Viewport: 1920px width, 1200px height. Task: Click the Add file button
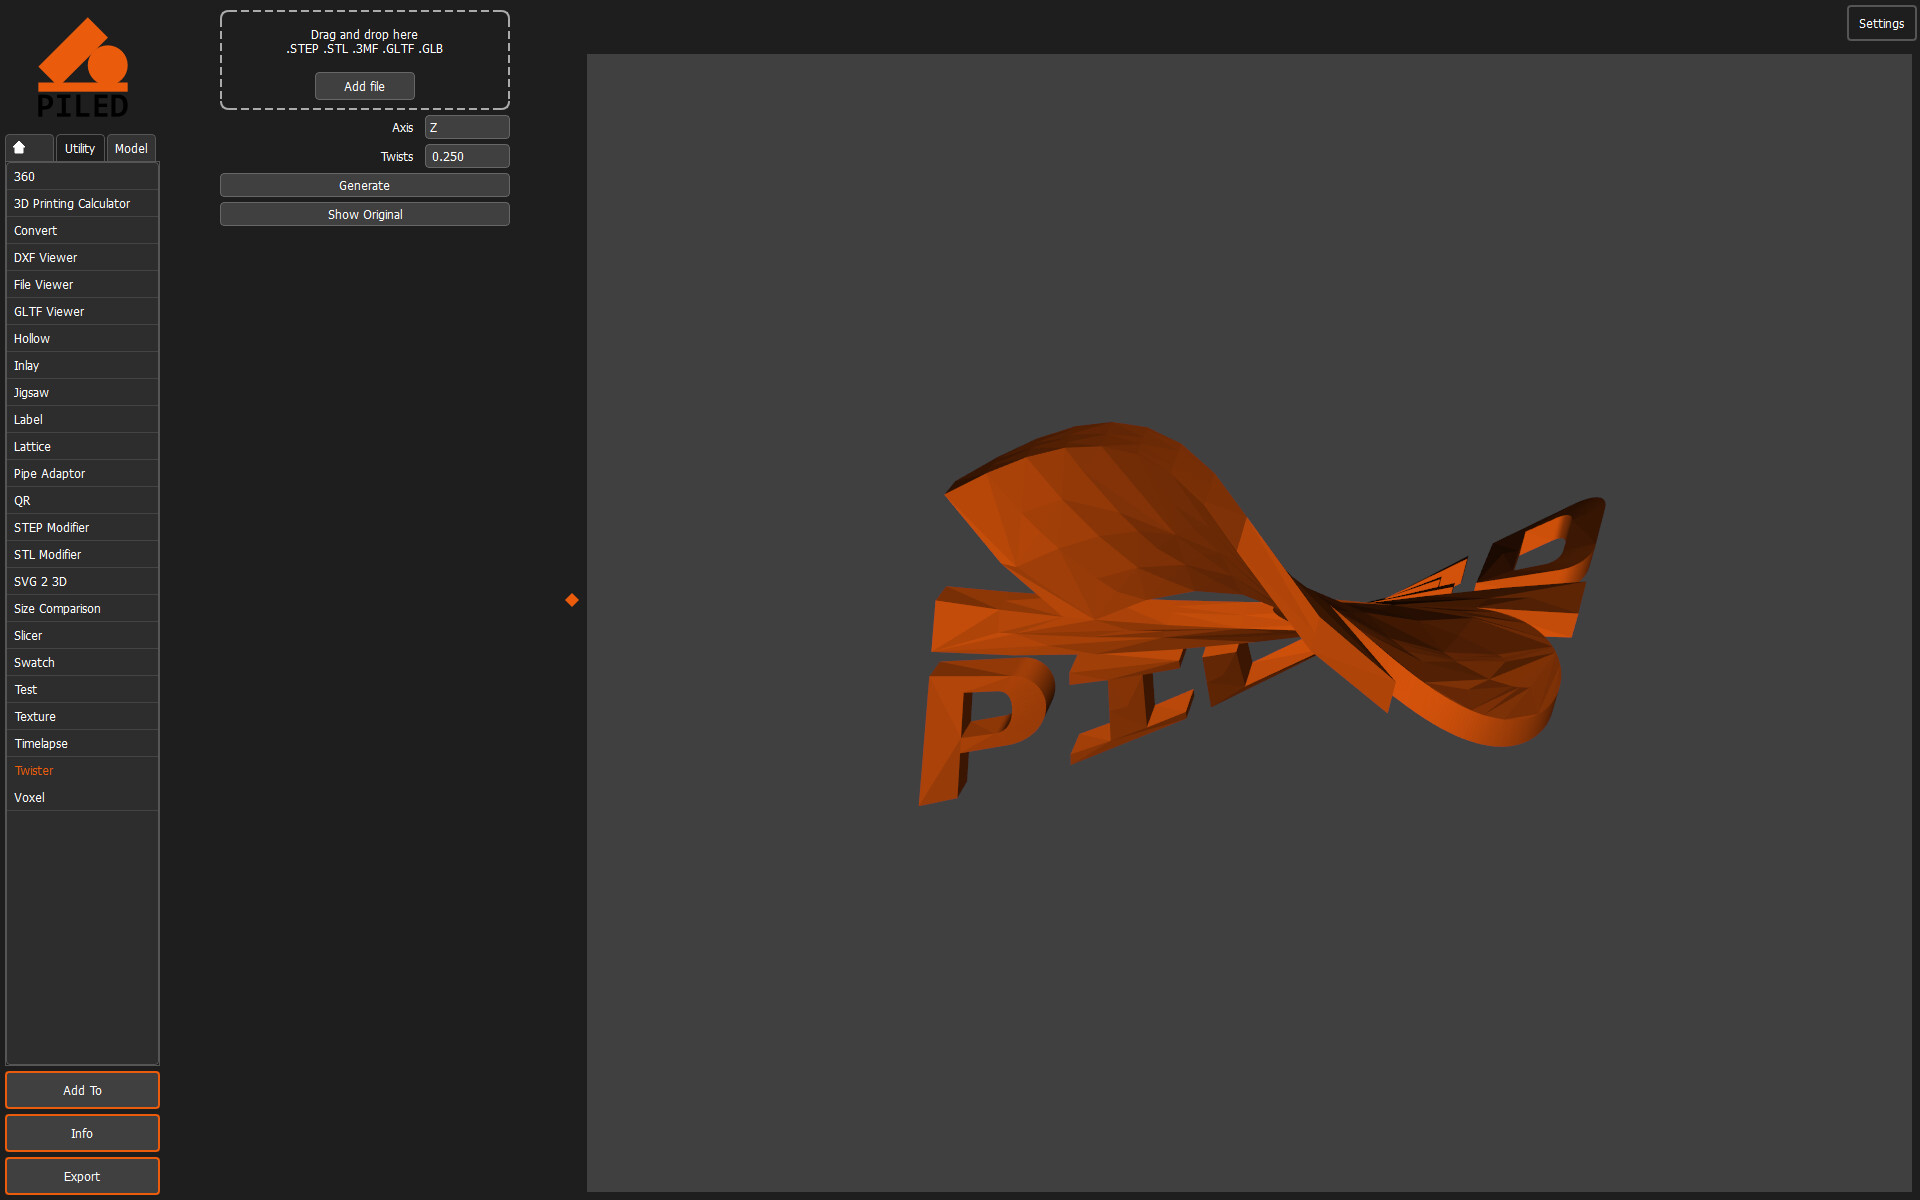tap(365, 87)
